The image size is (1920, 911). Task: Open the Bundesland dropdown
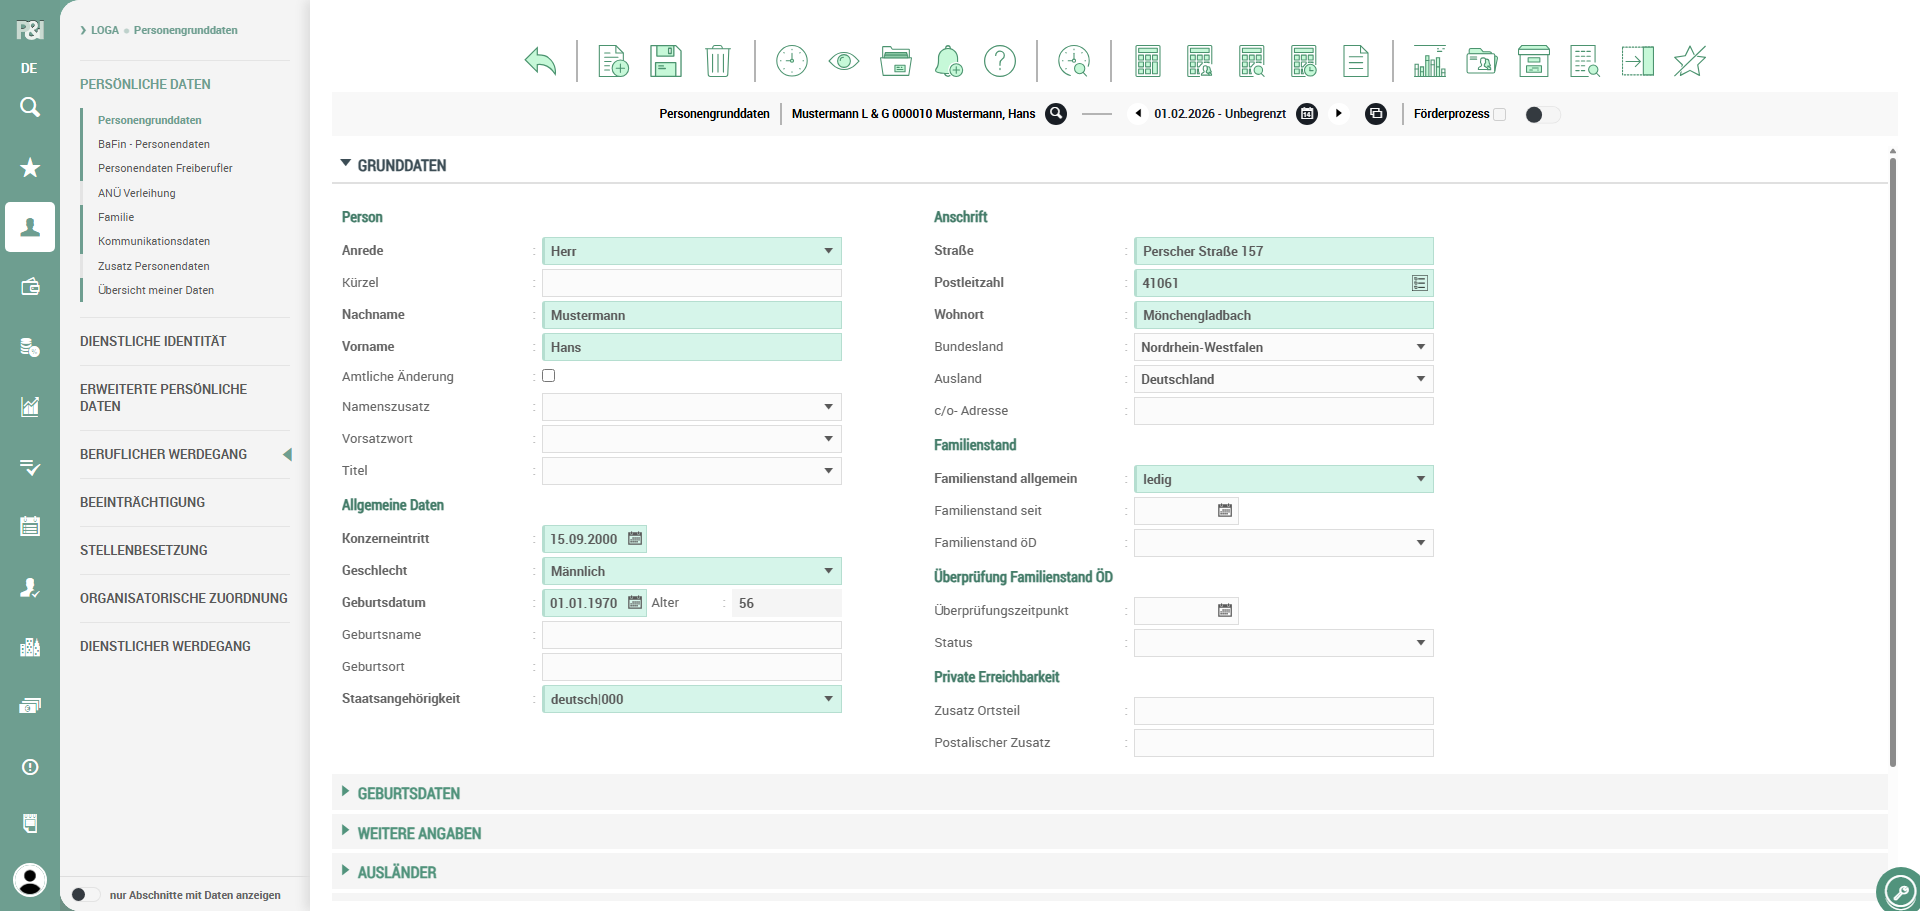coord(1283,347)
